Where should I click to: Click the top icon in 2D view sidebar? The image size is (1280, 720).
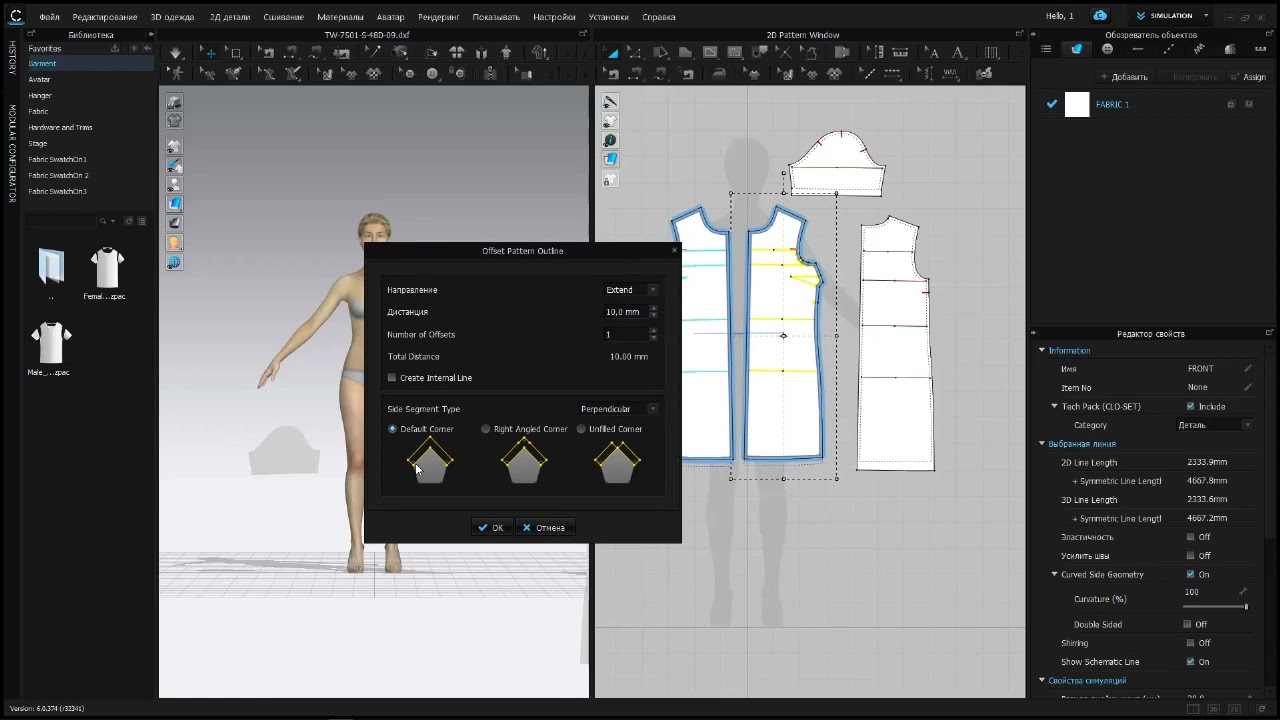610,102
